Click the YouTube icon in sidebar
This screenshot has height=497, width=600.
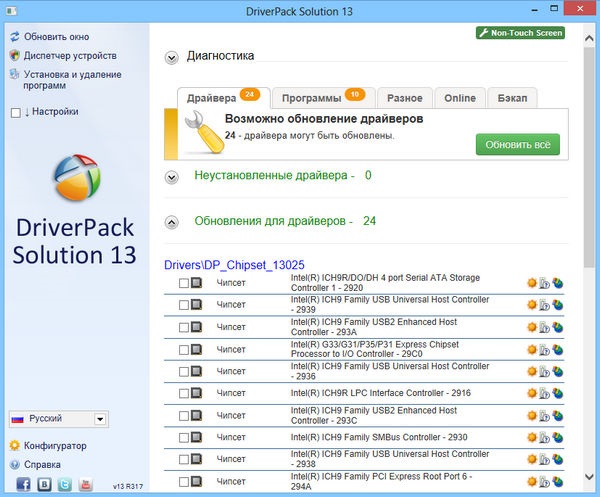pyautogui.click(x=85, y=485)
